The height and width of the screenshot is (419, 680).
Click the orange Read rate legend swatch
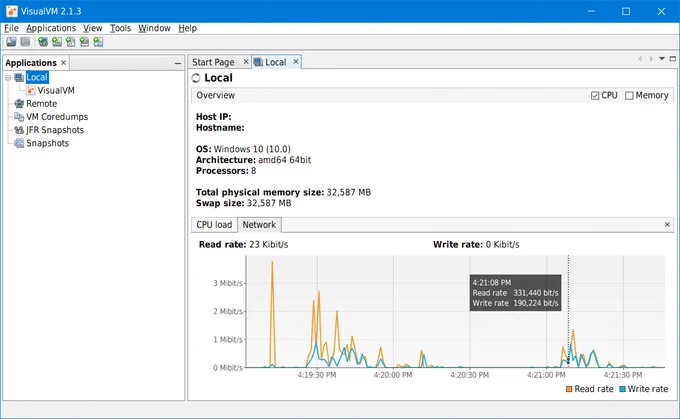569,389
